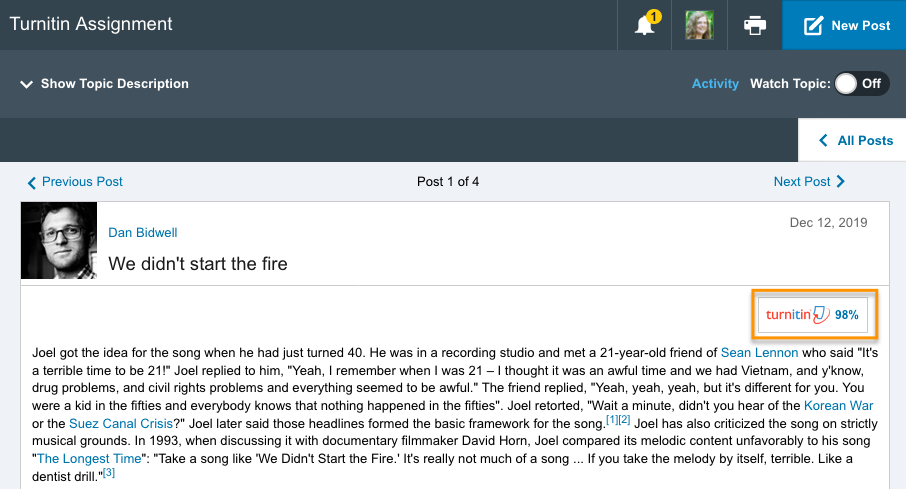The height and width of the screenshot is (489, 906).
Task: Click the Turnitin Assignment title
Action: point(91,25)
